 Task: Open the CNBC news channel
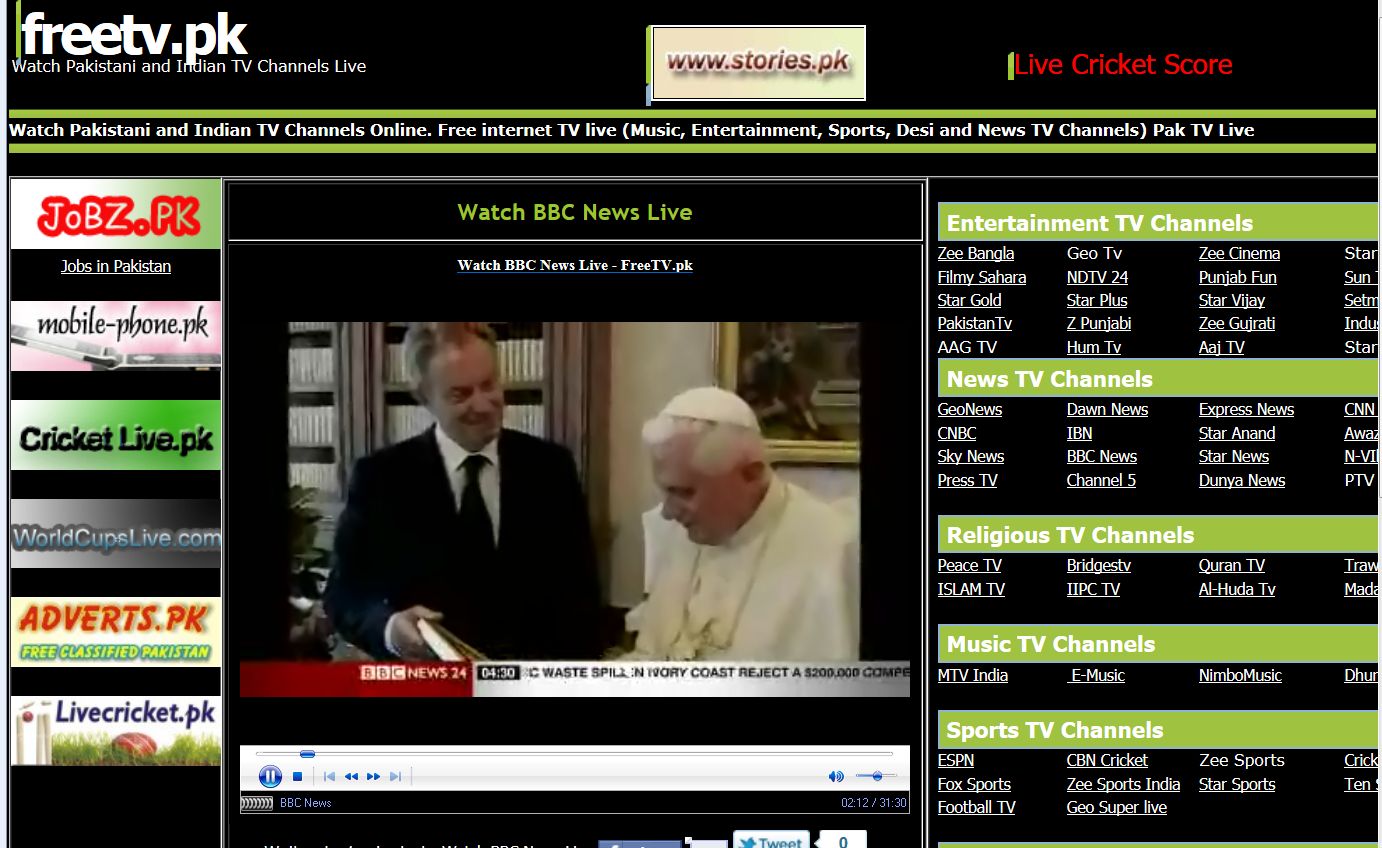(957, 433)
